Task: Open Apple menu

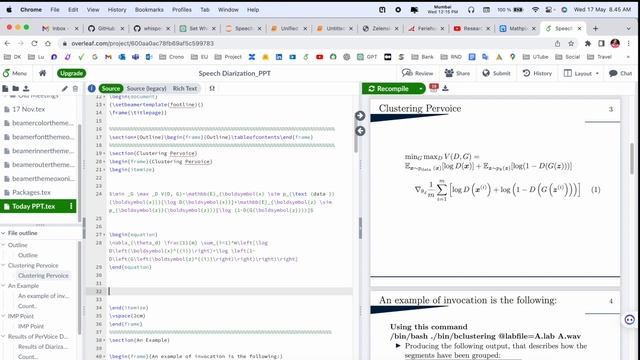Action: tap(9, 9)
